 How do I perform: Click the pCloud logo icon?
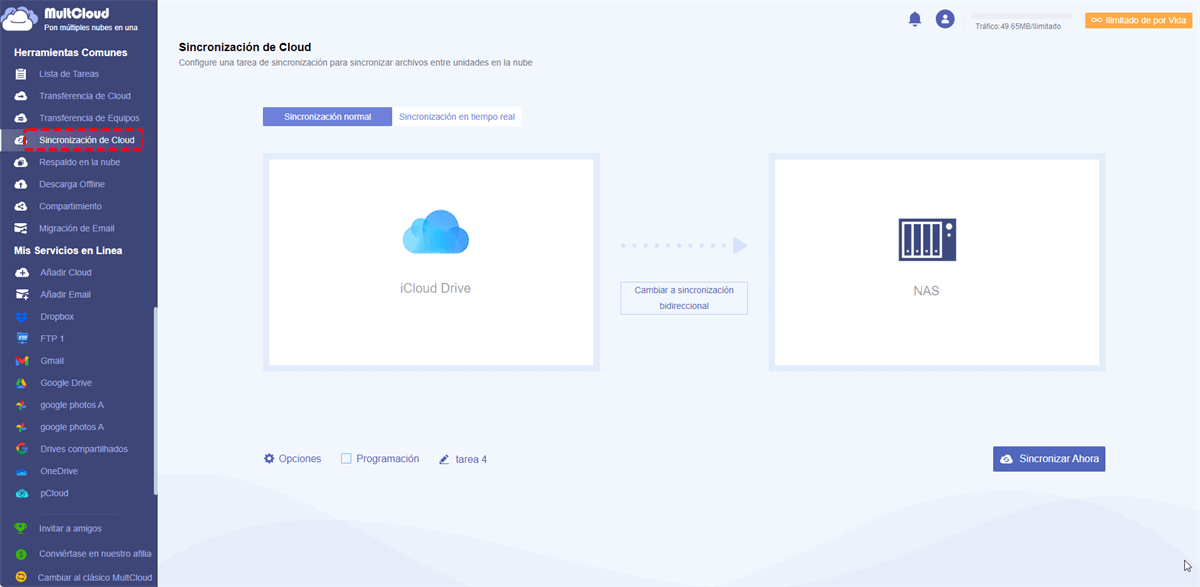[x=21, y=493]
